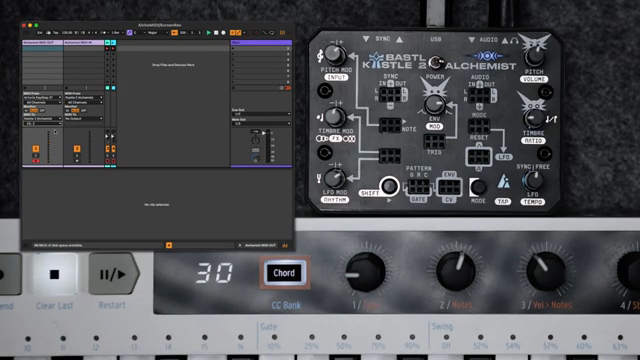640x360 pixels.
Task: Select the green third track header
Action: 107,42
